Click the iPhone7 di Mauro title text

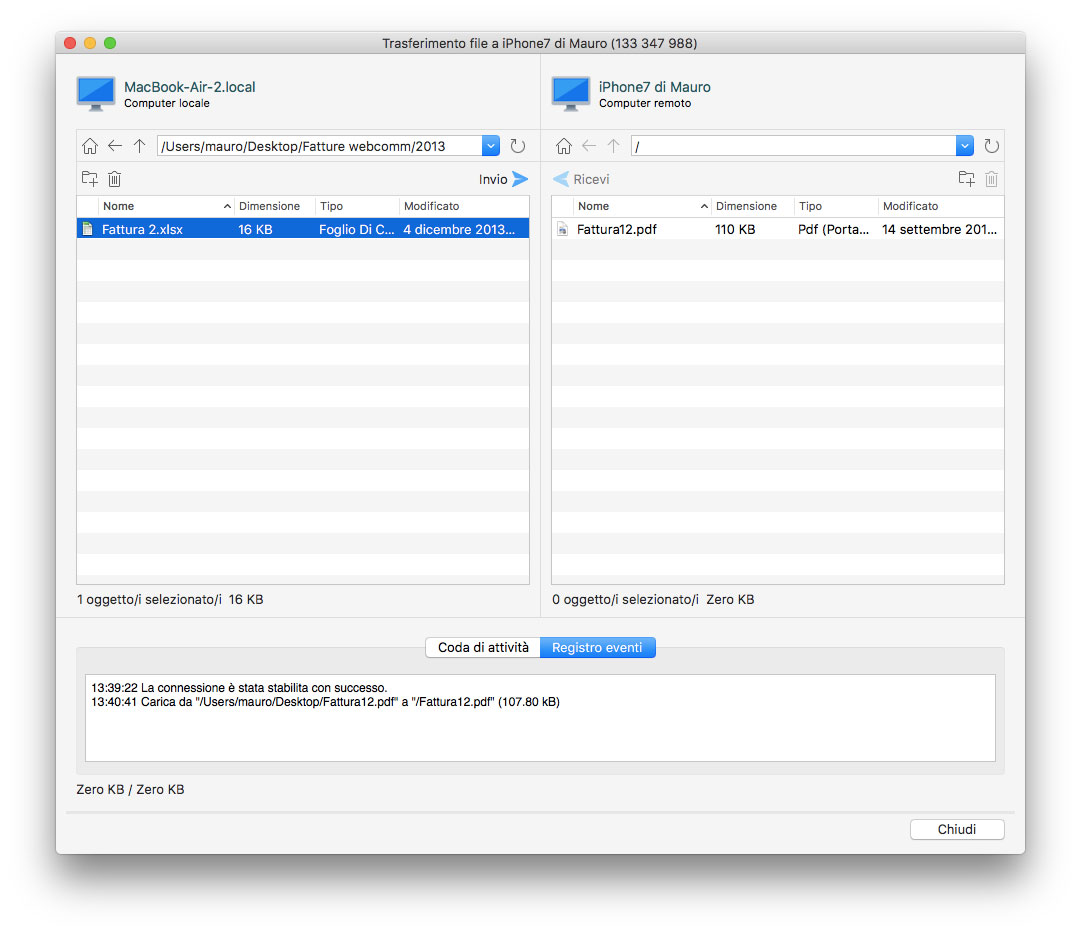pos(654,87)
